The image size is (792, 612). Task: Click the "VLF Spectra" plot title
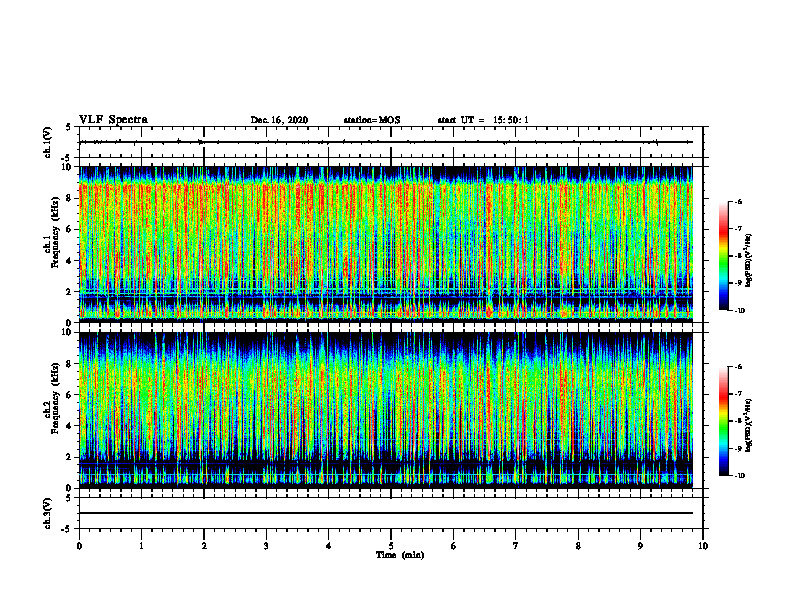(113, 120)
